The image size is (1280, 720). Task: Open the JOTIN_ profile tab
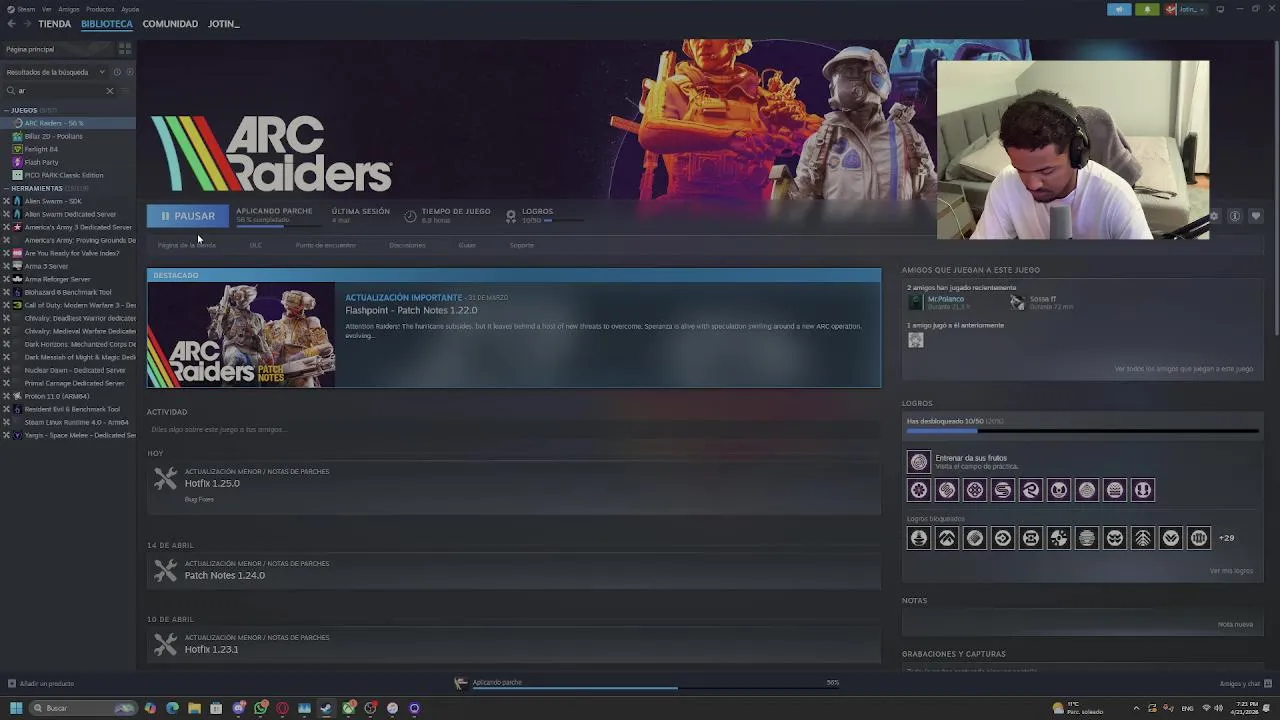coord(223,23)
